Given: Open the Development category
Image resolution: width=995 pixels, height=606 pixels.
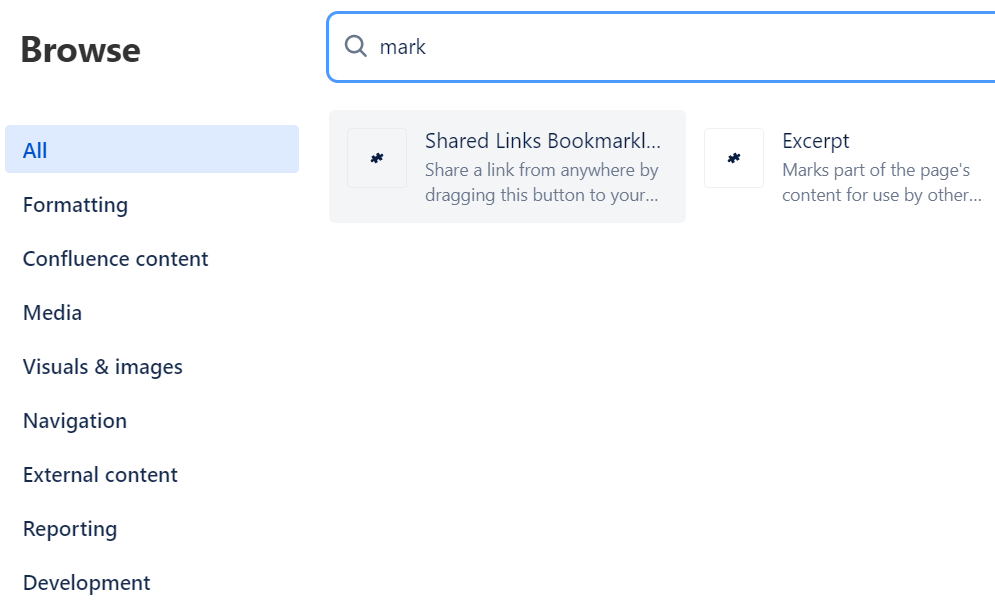Looking at the screenshot, I should click(87, 582).
